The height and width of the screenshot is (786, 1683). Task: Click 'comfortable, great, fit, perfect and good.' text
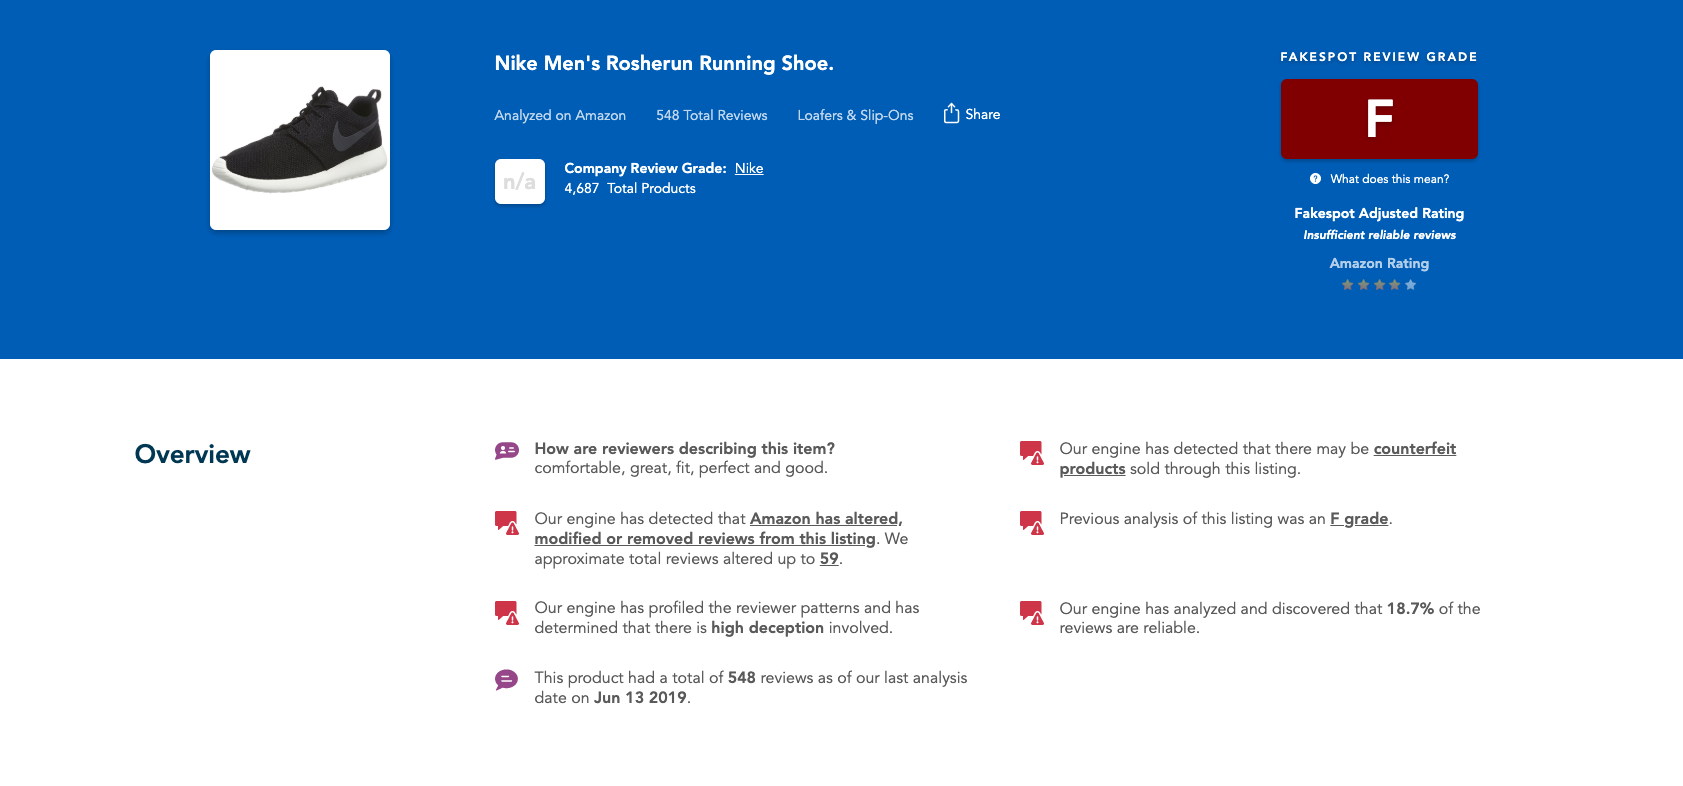(x=681, y=468)
